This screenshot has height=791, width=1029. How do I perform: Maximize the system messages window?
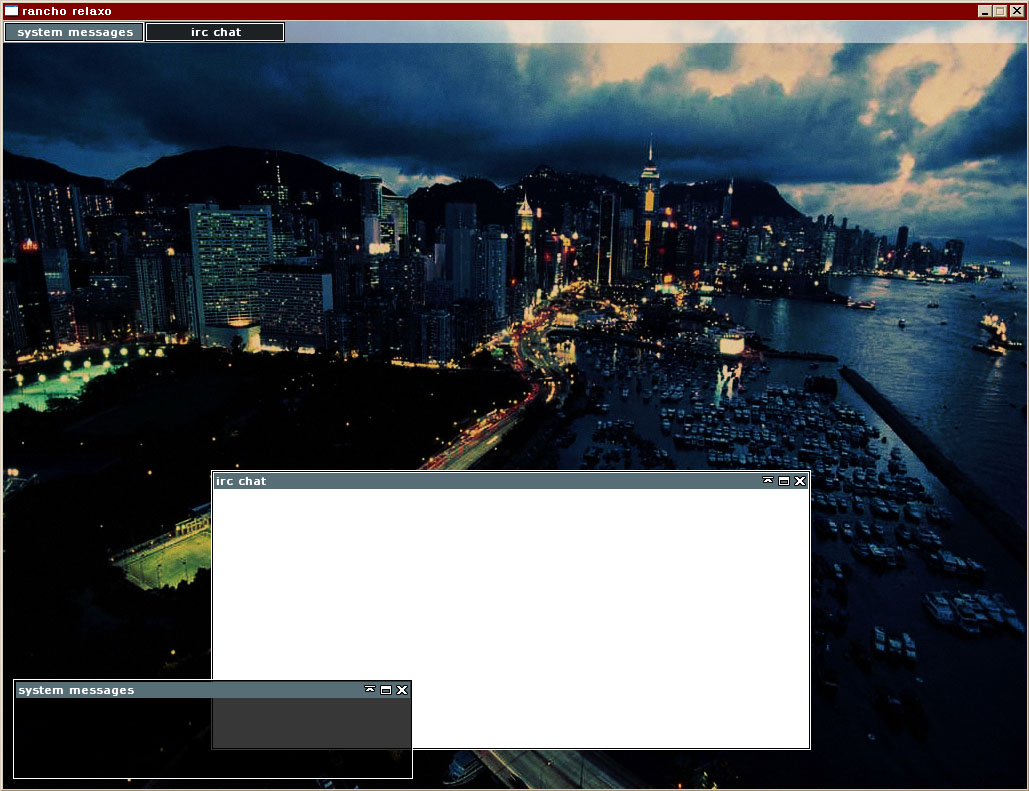(x=386, y=690)
